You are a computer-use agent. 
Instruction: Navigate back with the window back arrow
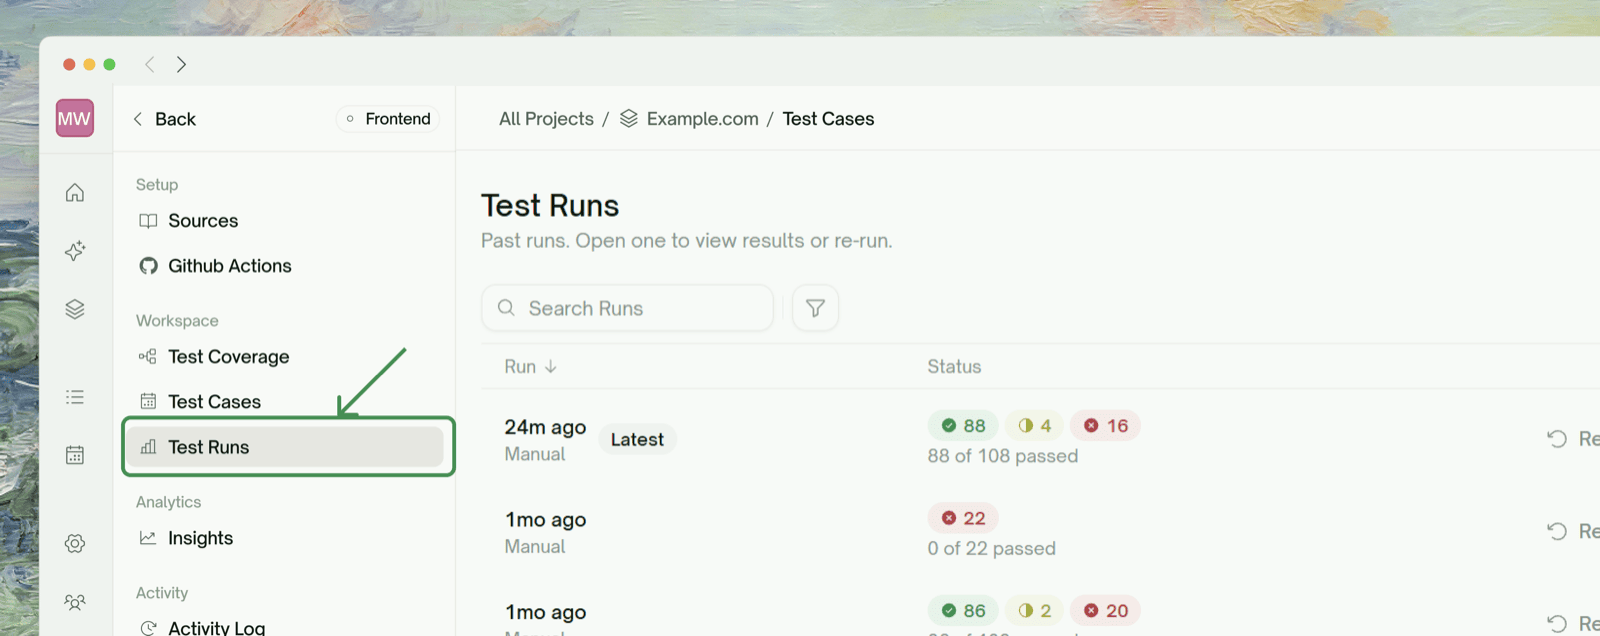coord(150,64)
